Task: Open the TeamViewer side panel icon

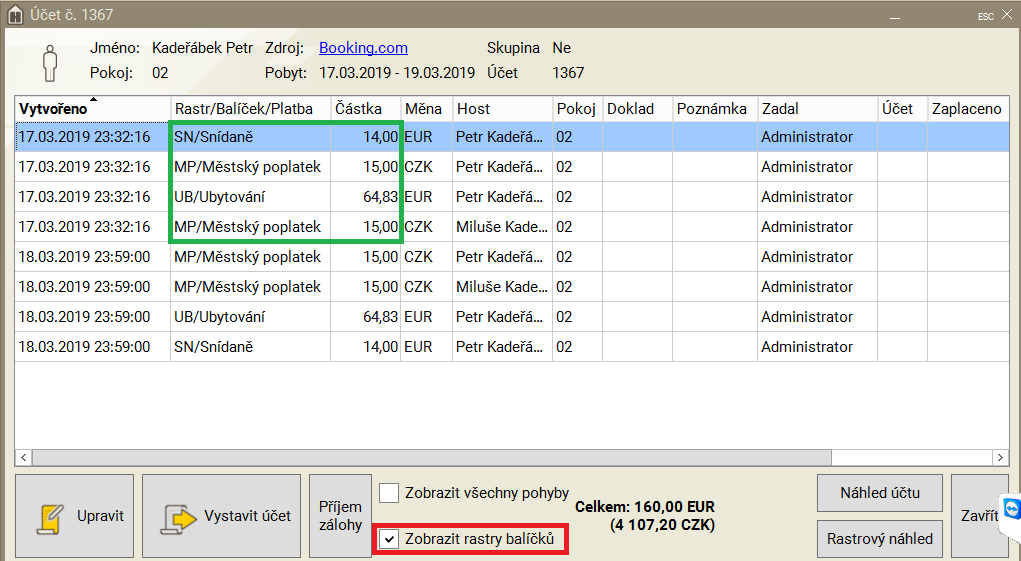Action: pos(1011,509)
